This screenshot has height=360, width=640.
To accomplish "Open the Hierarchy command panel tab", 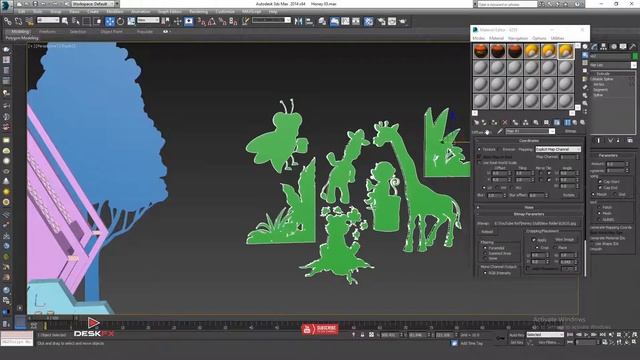I will (603, 47).
